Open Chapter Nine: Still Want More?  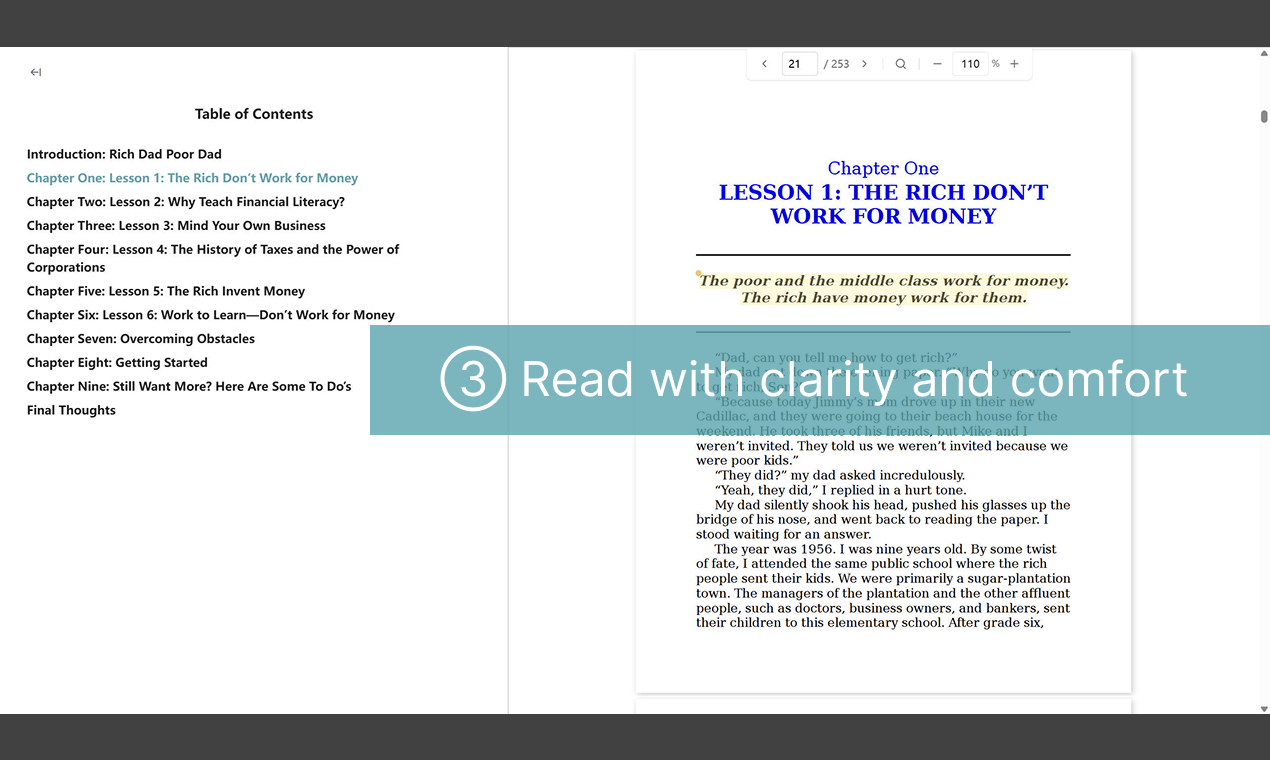tap(189, 387)
